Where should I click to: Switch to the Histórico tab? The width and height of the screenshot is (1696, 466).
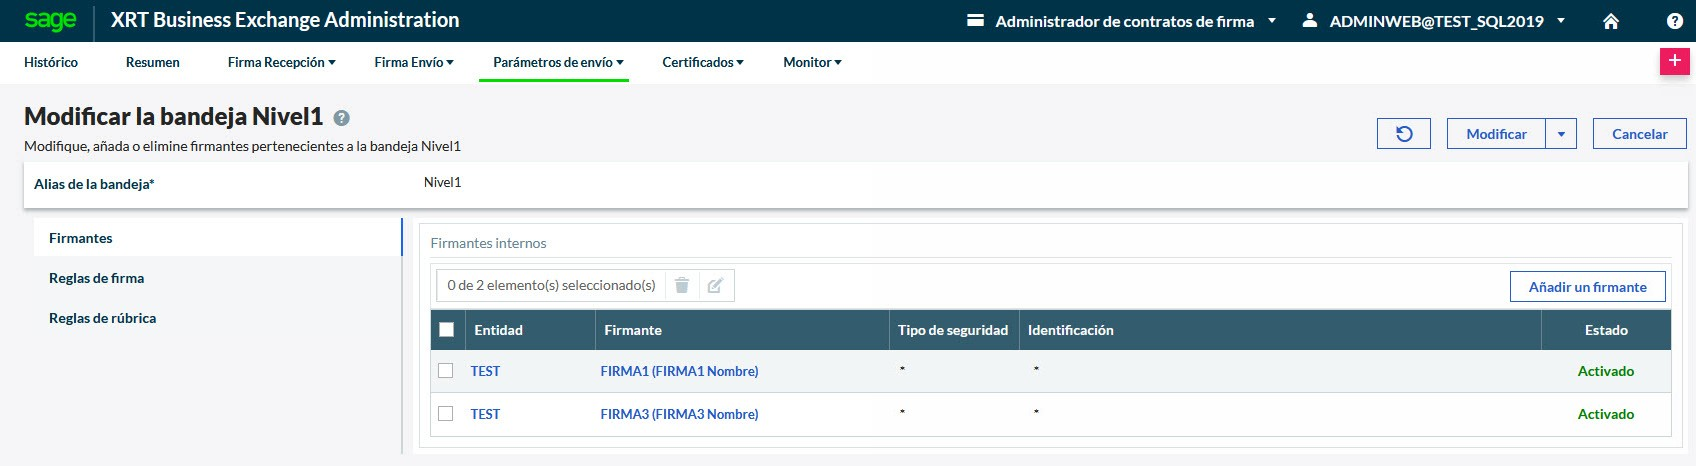(x=51, y=62)
